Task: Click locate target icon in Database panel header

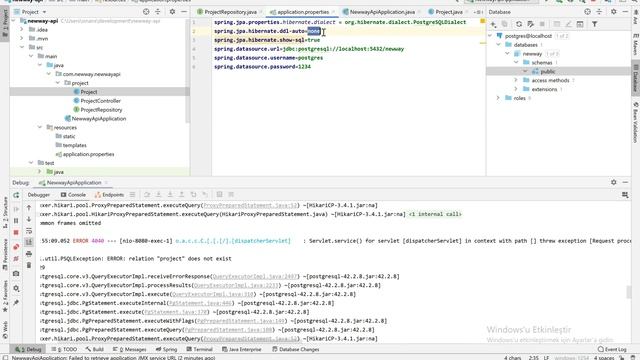Action: [587, 12]
